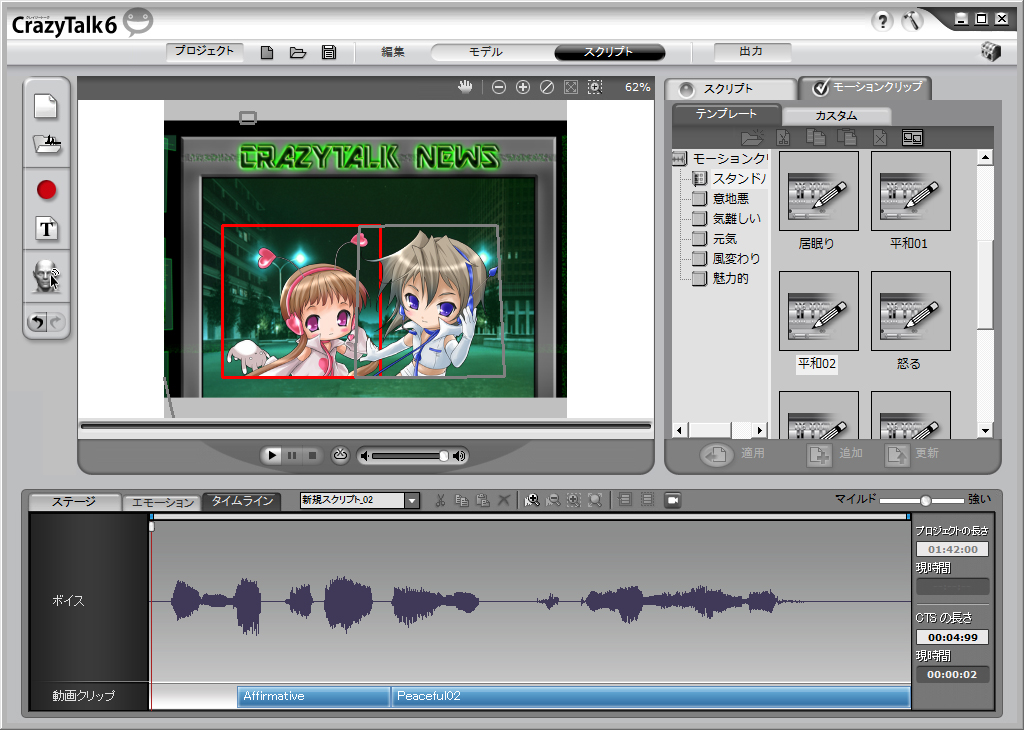This screenshot has height=730, width=1024.
Task: Undo the last action
Action: [37, 322]
